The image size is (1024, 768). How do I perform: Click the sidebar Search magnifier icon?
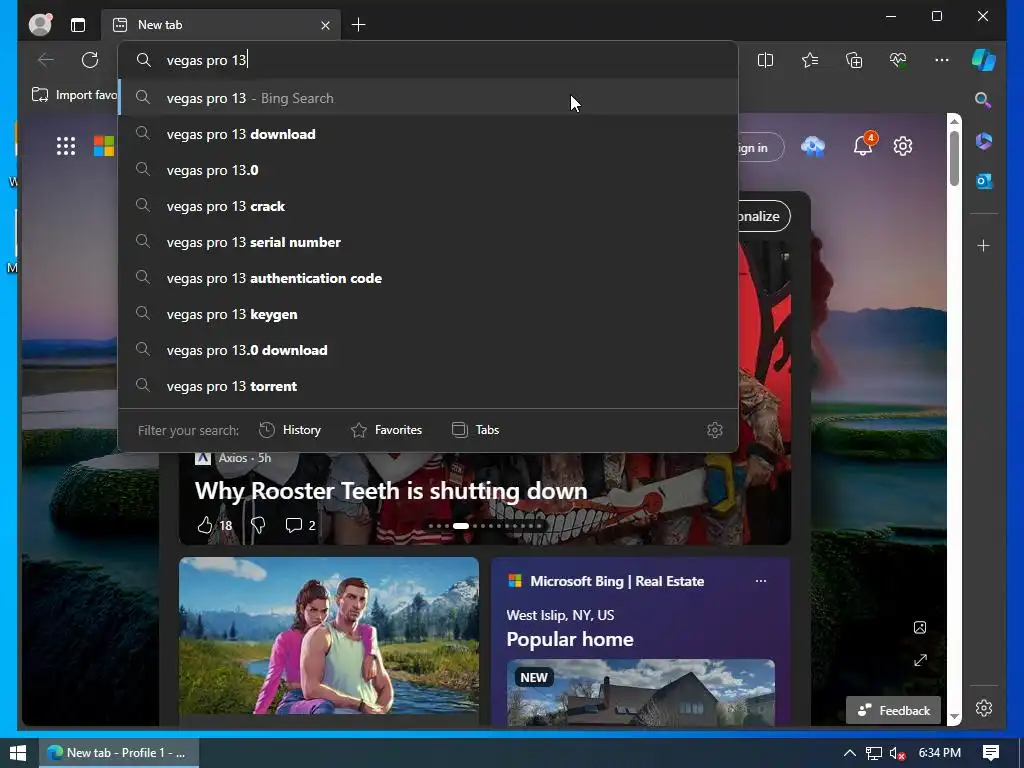click(x=983, y=100)
